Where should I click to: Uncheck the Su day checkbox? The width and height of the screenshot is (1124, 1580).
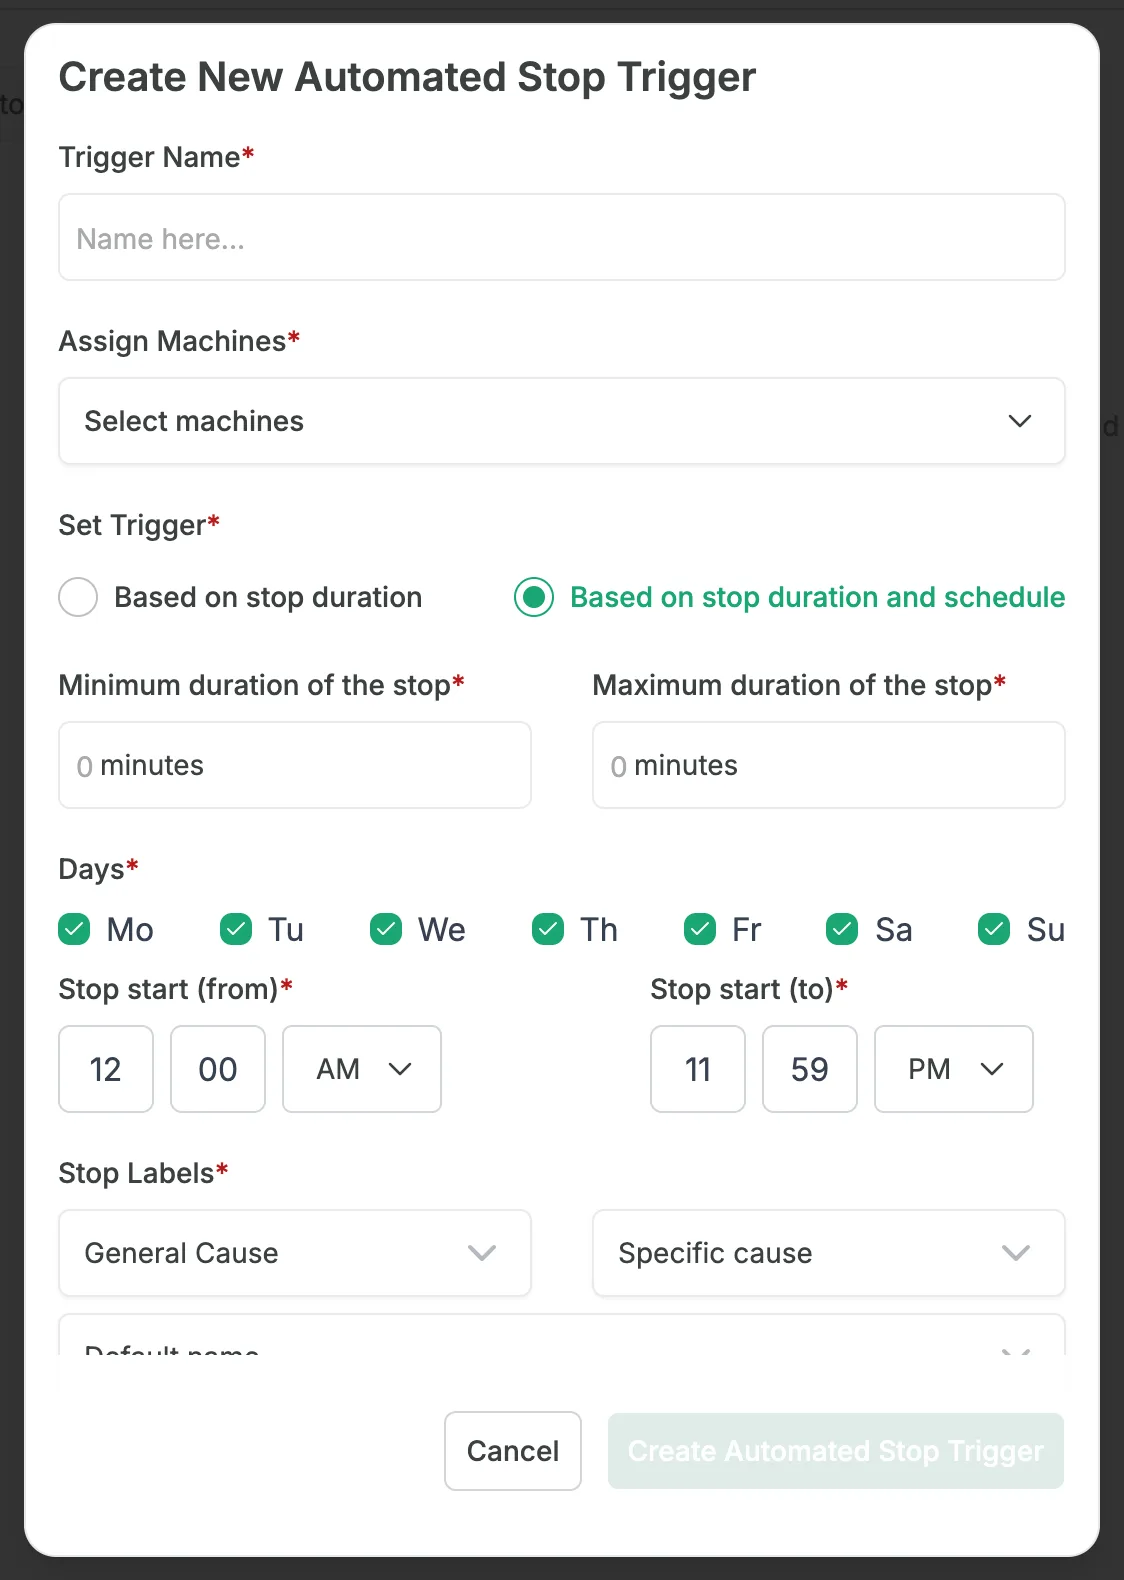pos(994,929)
